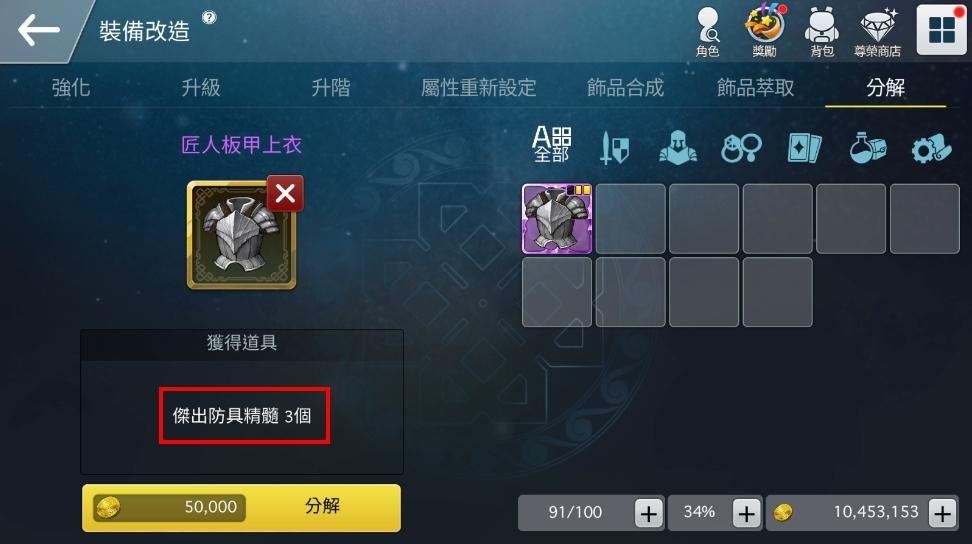Viewport: 972px width, 544px height.
Task: Switch to the 強化 tab
Action: (71, 87)
